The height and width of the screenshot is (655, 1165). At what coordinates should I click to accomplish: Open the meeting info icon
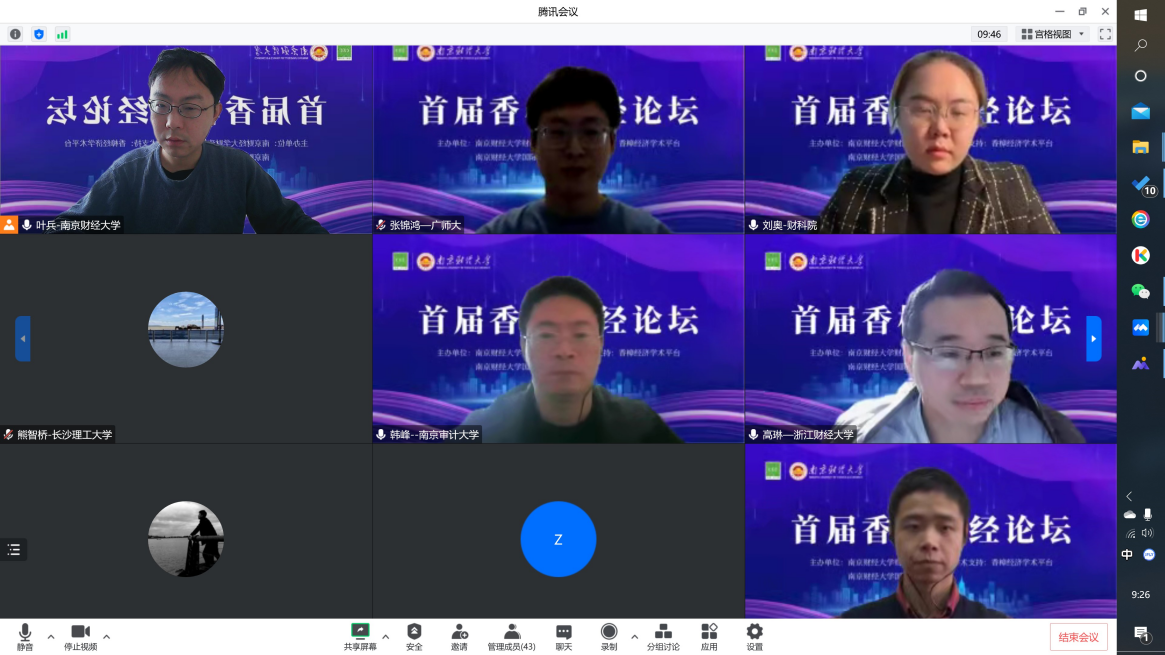coord(15,33)
